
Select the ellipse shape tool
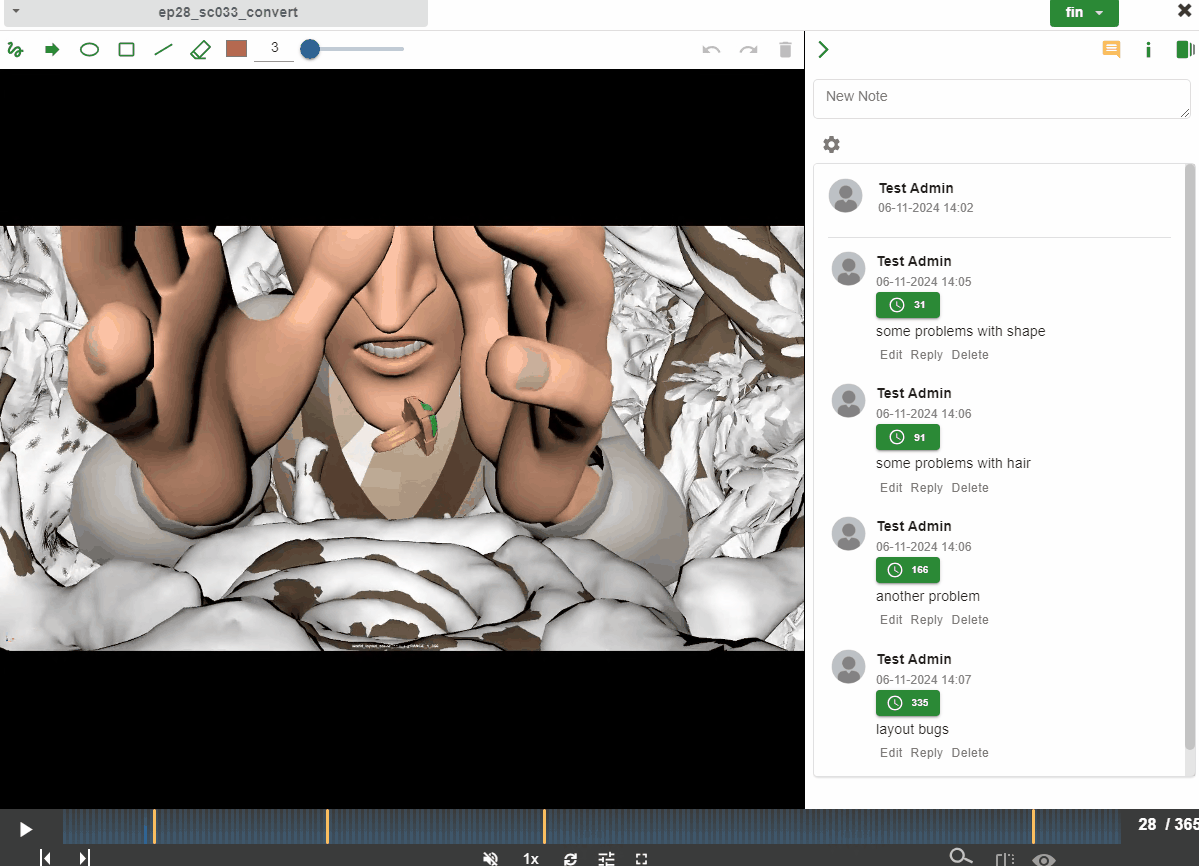pyautogui.click(x=89, y=49)
